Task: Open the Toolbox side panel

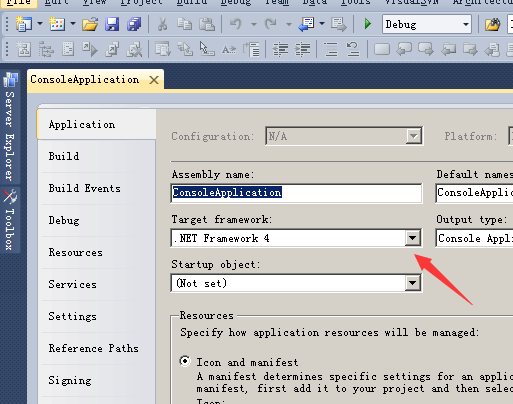Action: point(10,220)
